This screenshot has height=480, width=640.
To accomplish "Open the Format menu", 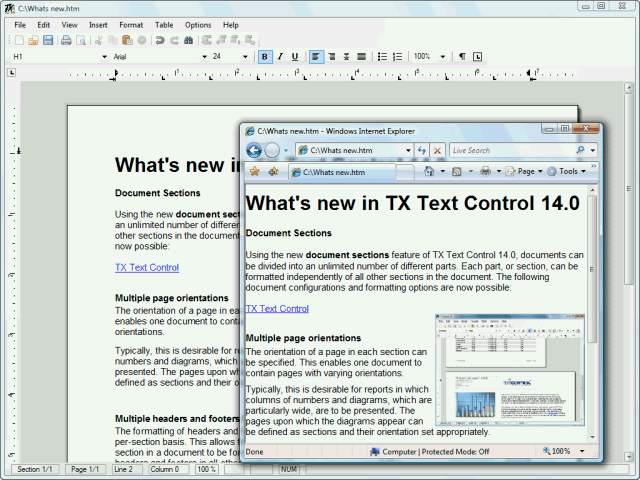I will [131, 24].
